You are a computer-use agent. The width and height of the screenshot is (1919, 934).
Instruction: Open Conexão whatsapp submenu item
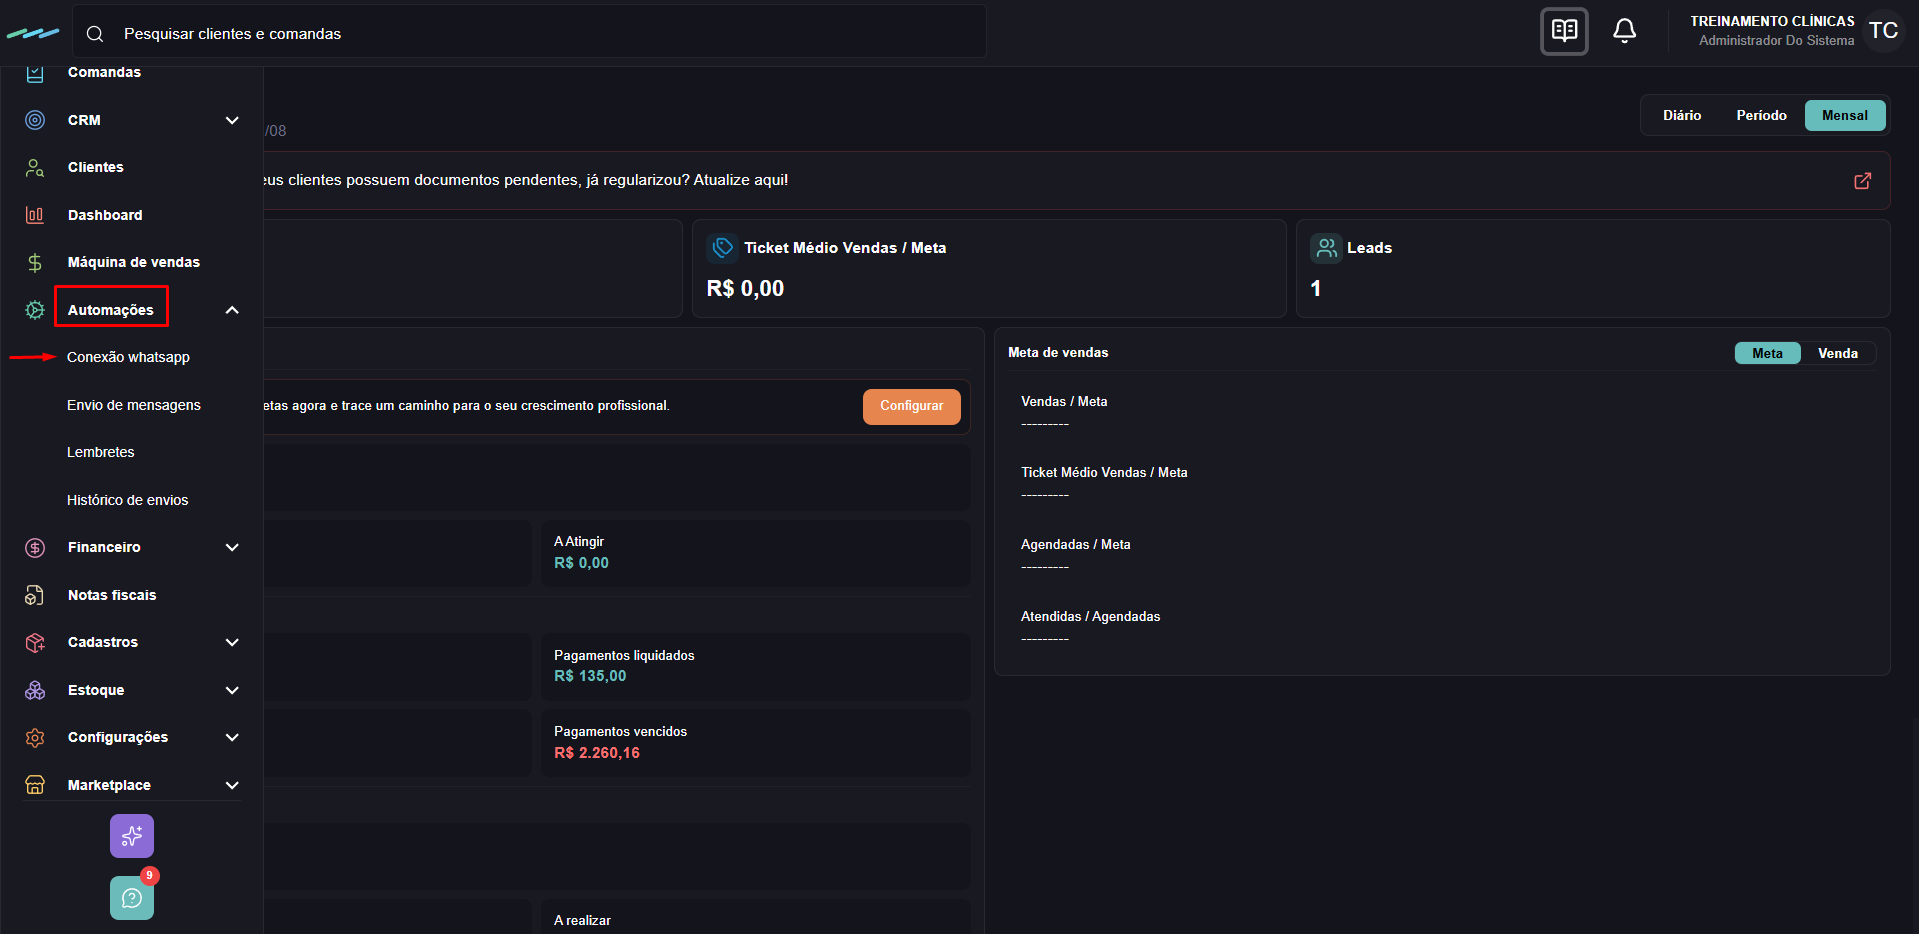coord(128,357)
